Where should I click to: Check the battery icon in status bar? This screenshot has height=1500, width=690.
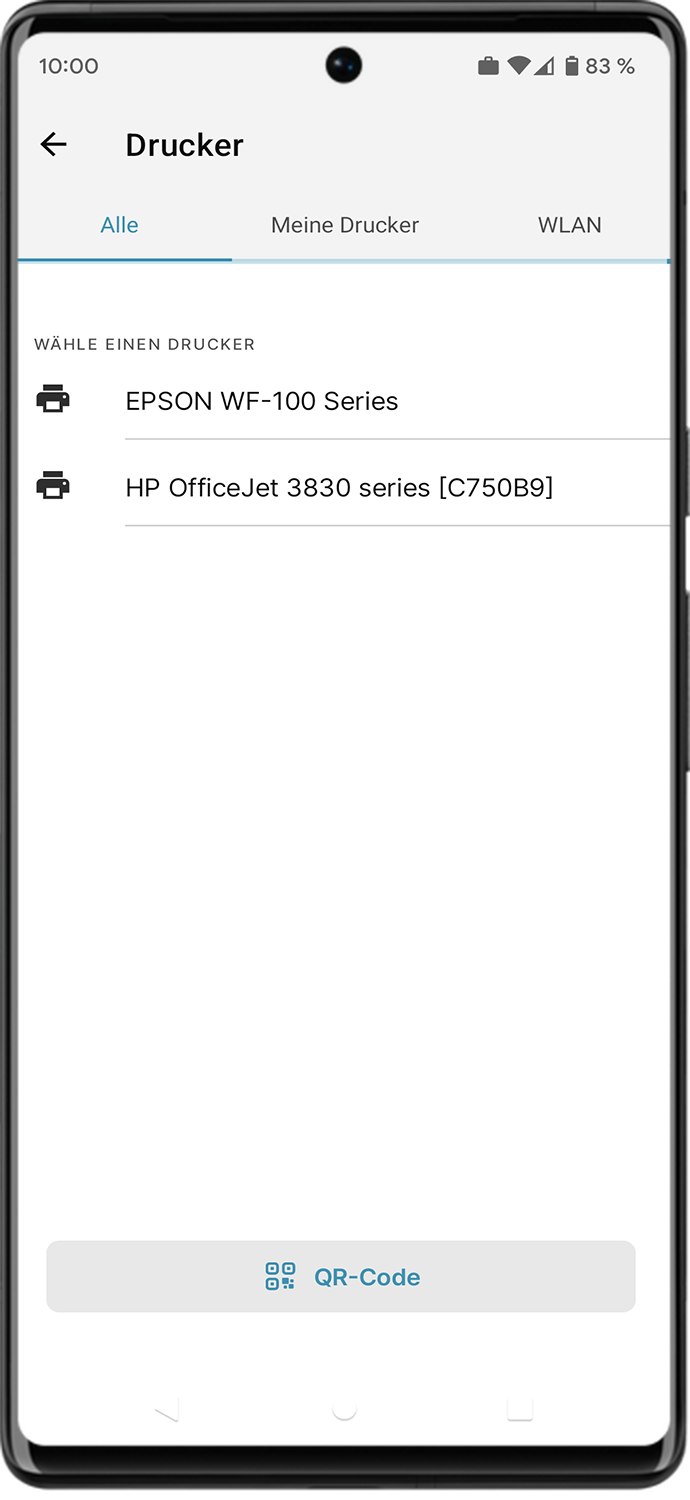pos(571,66)
